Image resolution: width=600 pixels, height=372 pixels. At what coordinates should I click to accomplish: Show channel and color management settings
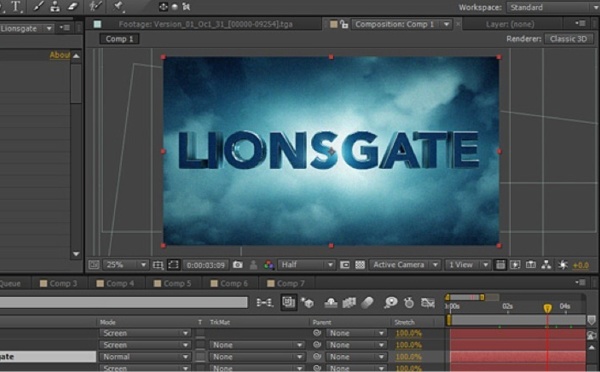point(269,265)
